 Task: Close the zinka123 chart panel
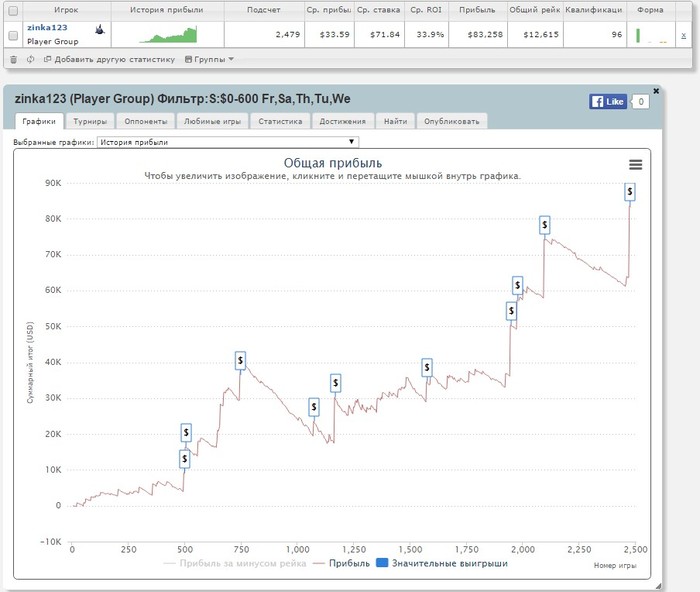point(656,91)
